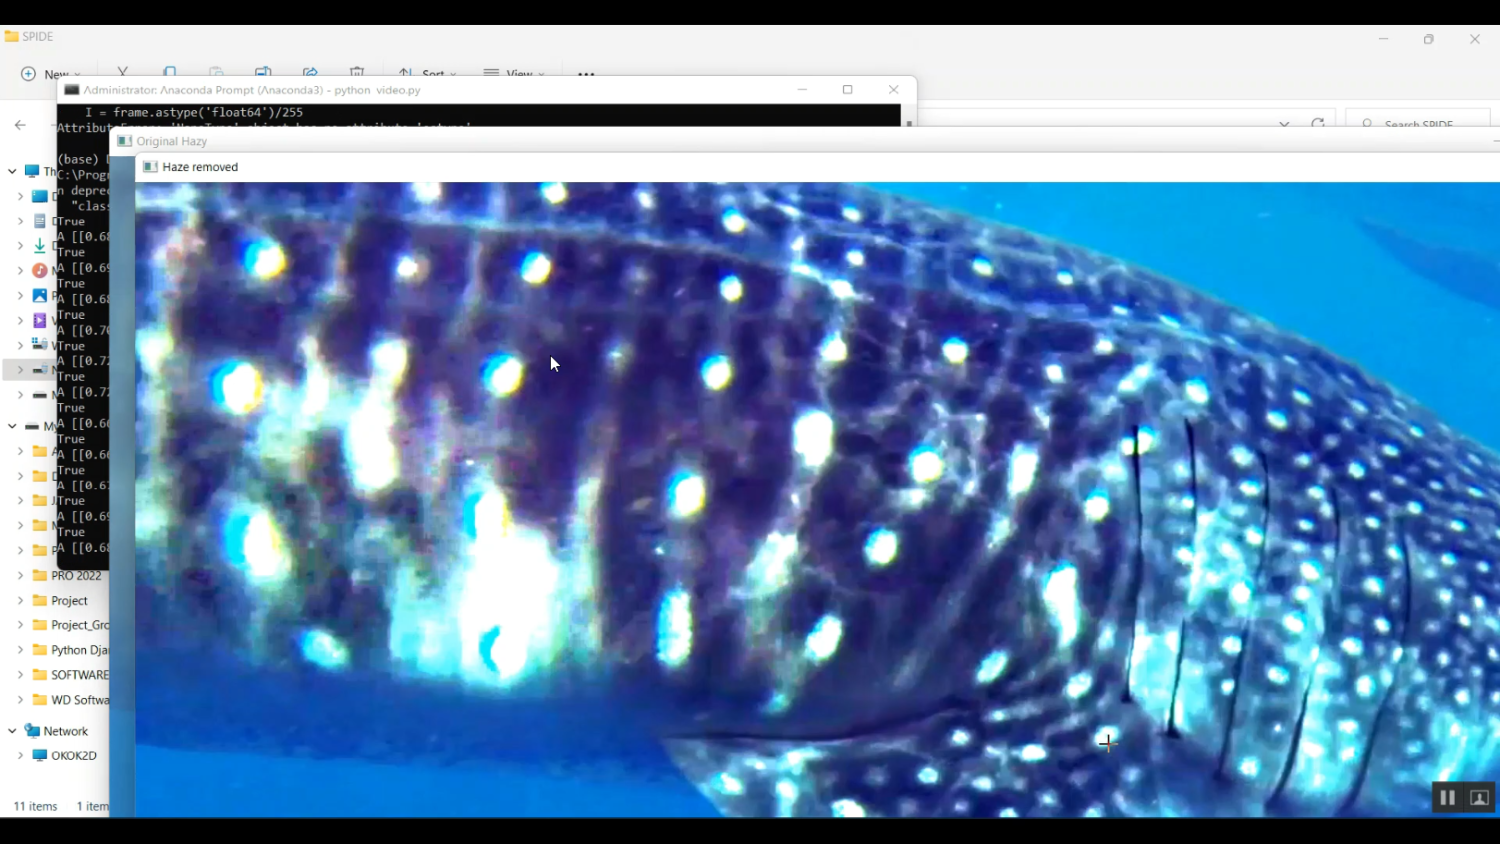Pause the video playback

click(x=1447, y=797)
